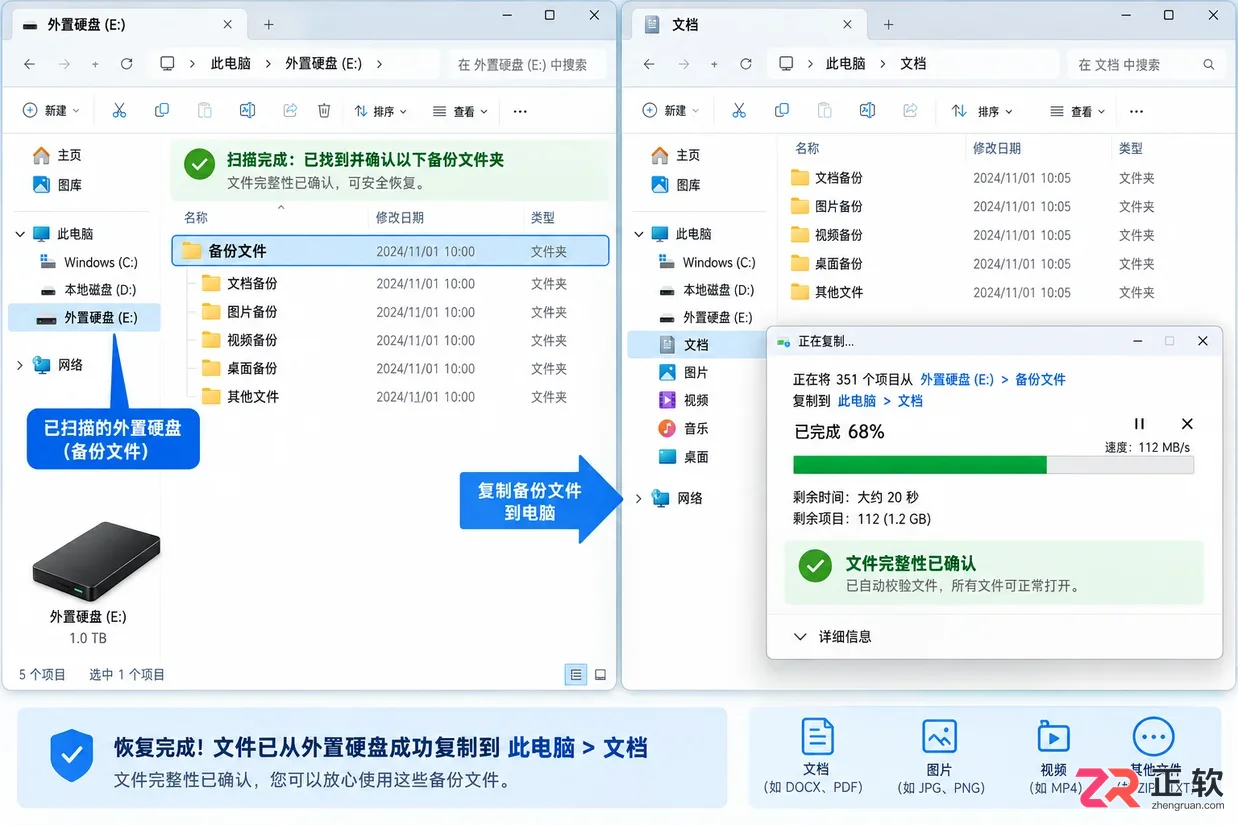Open the more options ellipsis in the 外置硬盘 window
This screenshot has height=825, width=1238.
[520, 111]
